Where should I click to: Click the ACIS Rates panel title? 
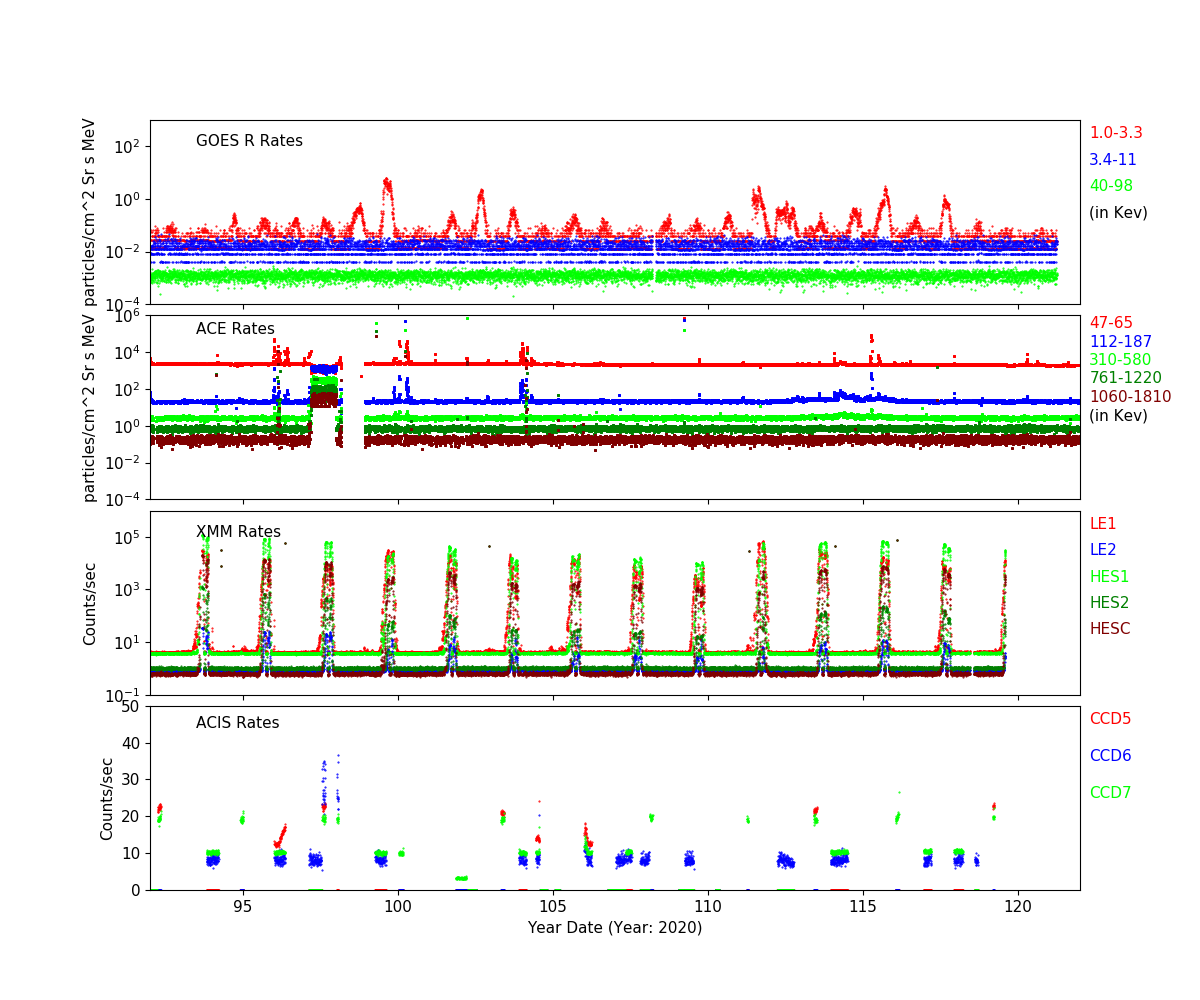coord(237,723)
